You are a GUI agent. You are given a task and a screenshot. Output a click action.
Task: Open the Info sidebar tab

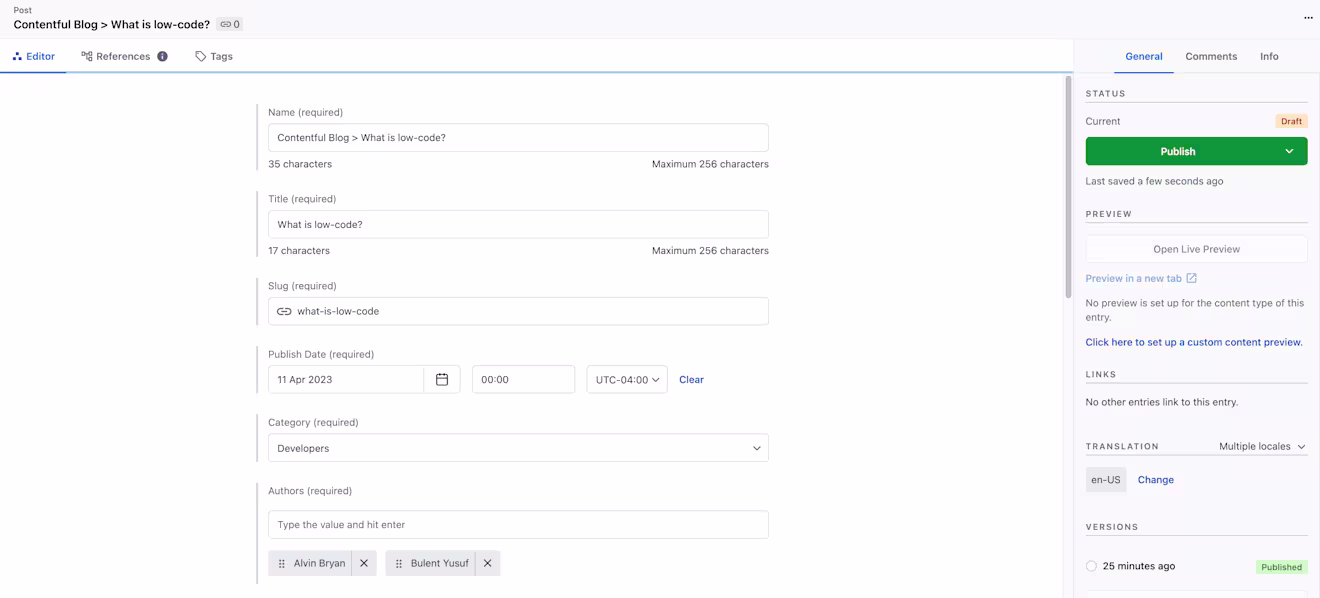coord(1269,56)
